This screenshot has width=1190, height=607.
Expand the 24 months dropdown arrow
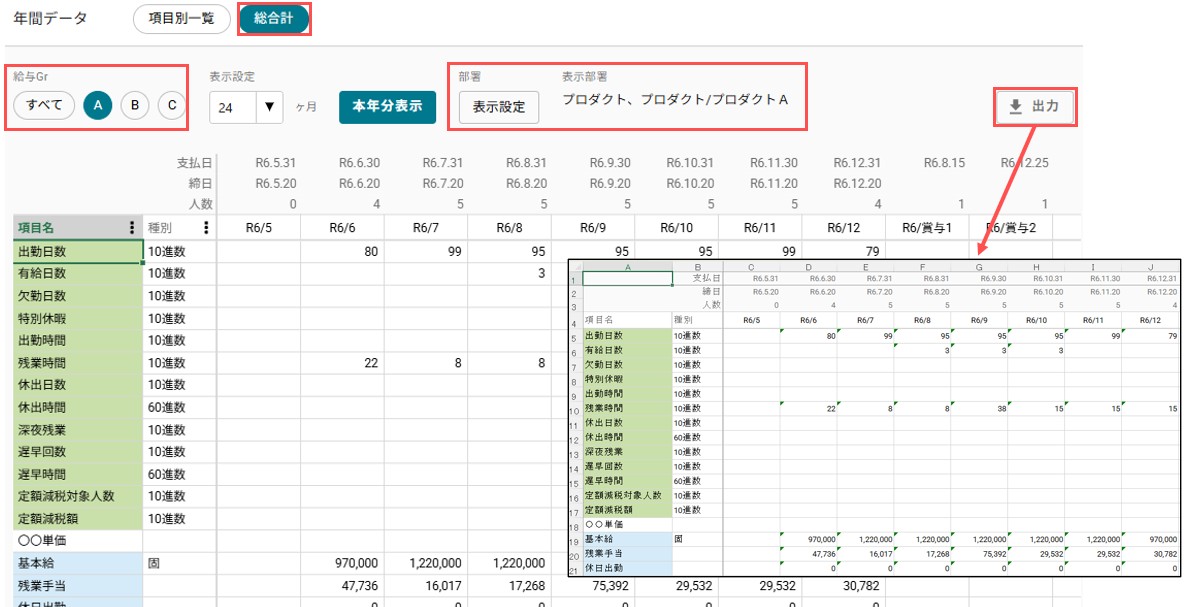(269, 107)
